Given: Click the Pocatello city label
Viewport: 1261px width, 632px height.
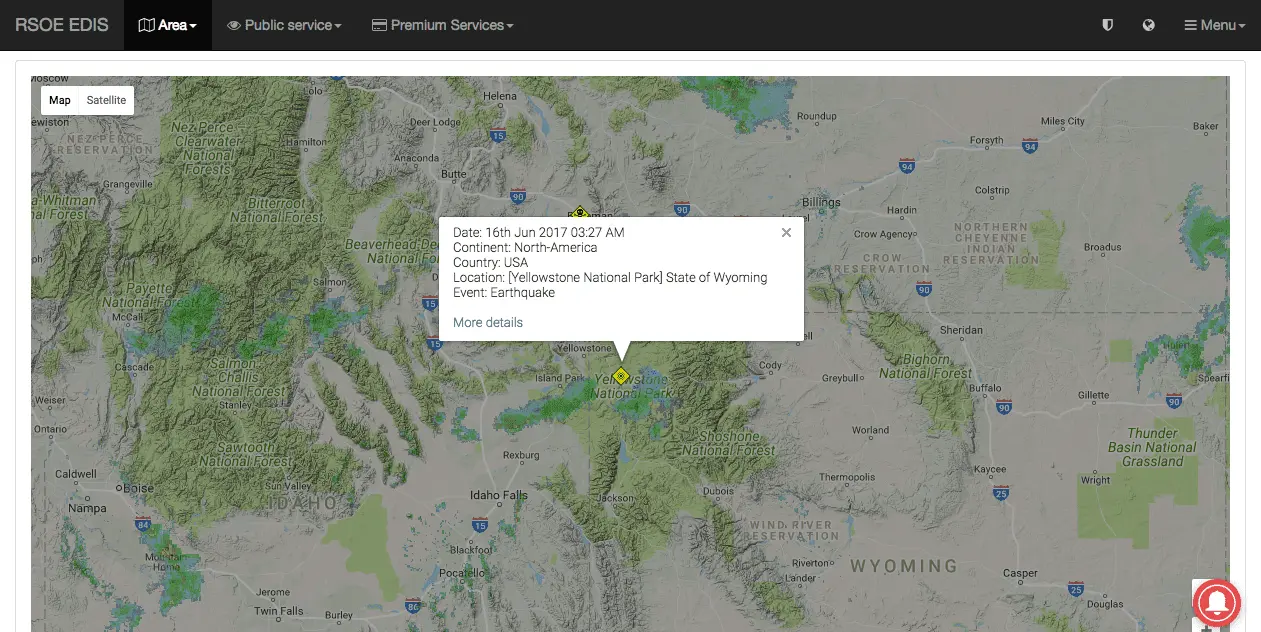Looking at the screenshot, I should click(461, 573).
